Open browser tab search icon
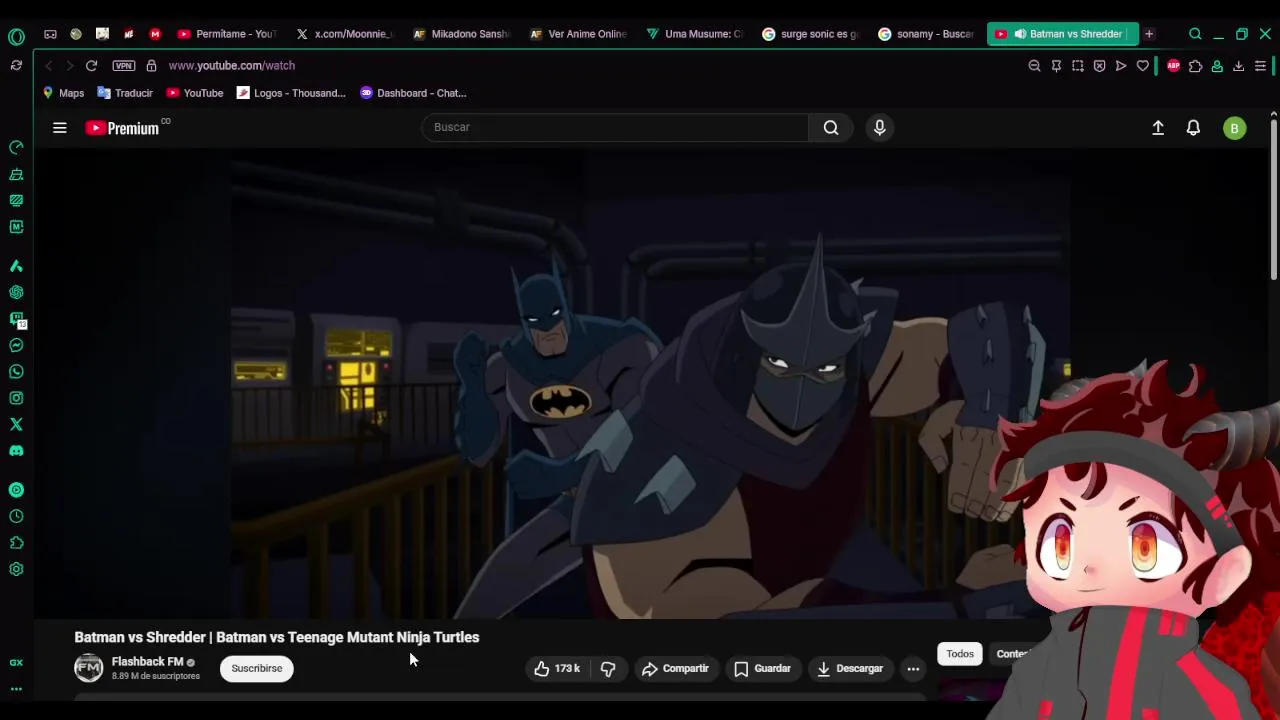The height and width of the screenshot is (720, 1280). click(1195, 34)
